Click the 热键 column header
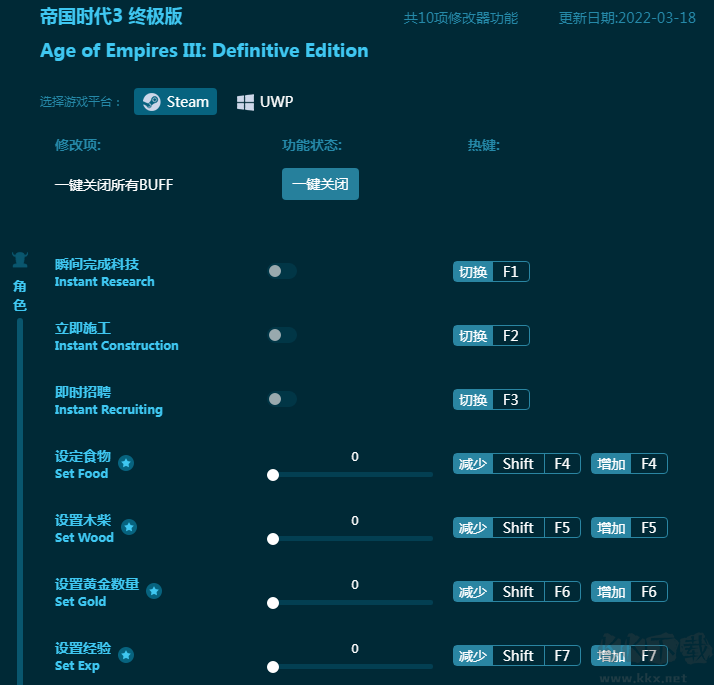714x685 pixels. (x=483, y=145)
